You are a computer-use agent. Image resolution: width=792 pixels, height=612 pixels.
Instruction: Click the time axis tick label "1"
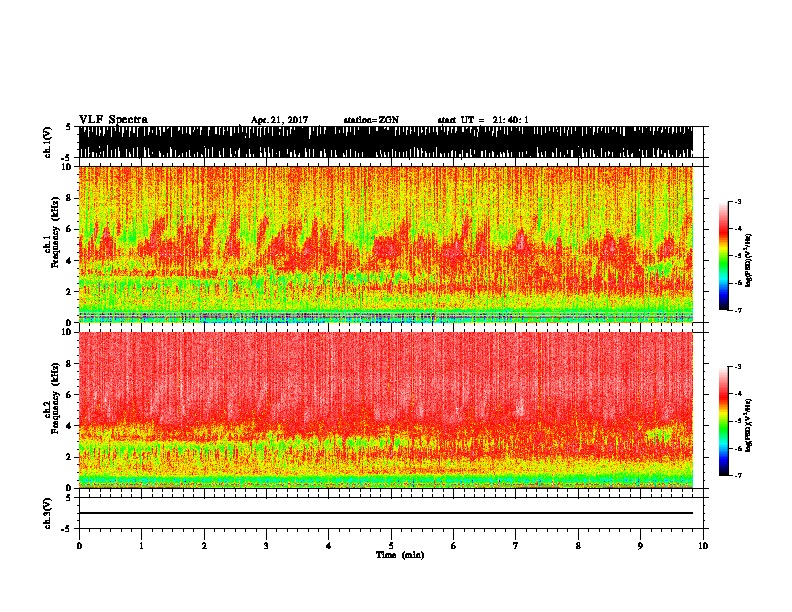tap(141, 545)
